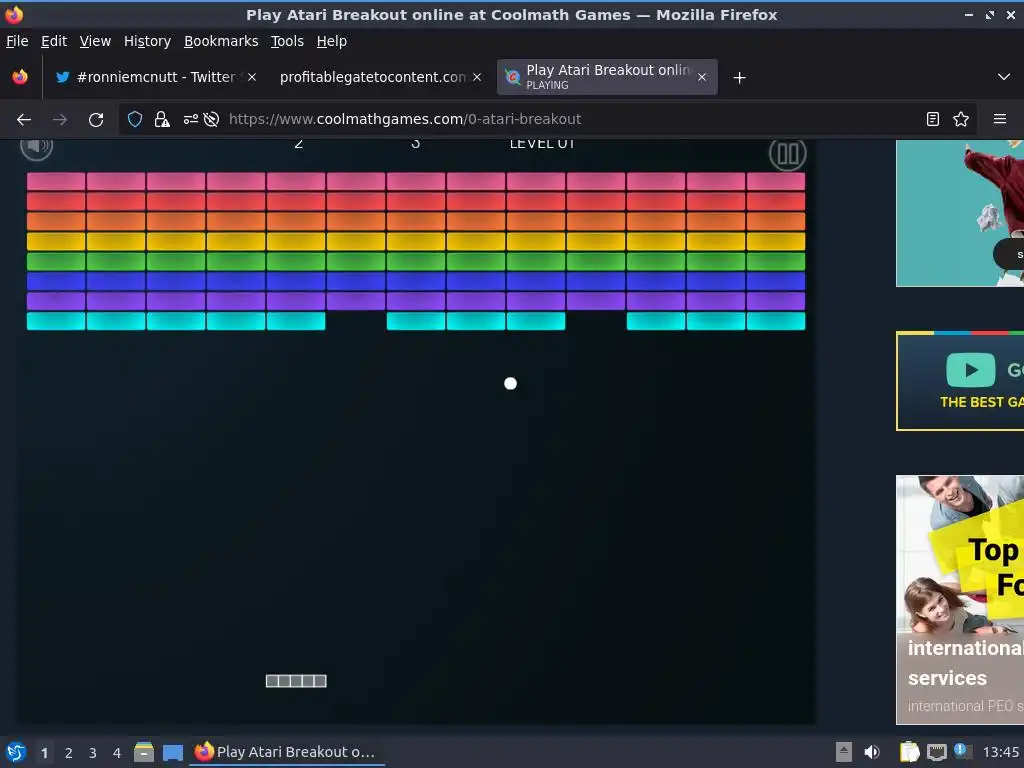This screenshot has width=1024, height=768.
Task: Open Firefox hamburger application menu
Action: pyautogui.click(x=1000, y=119)
